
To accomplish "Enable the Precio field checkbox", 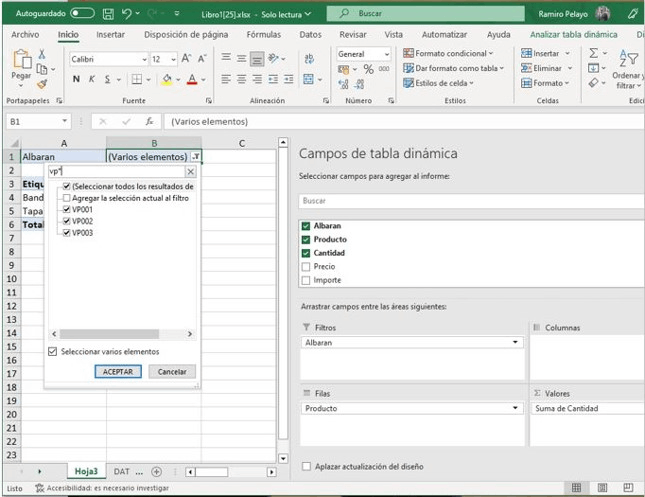I will click(306, 267).
